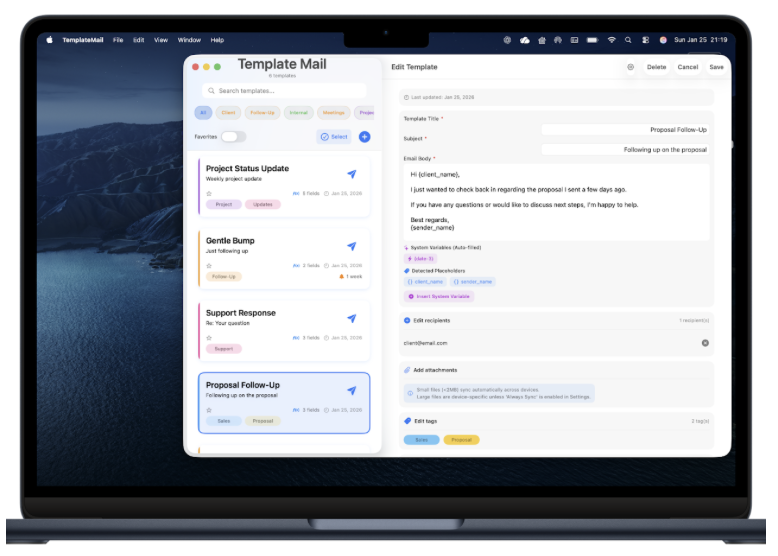Click the Support tag on Support Response
The width and height of the screenshot is (778, 556).
pos(224,349)
